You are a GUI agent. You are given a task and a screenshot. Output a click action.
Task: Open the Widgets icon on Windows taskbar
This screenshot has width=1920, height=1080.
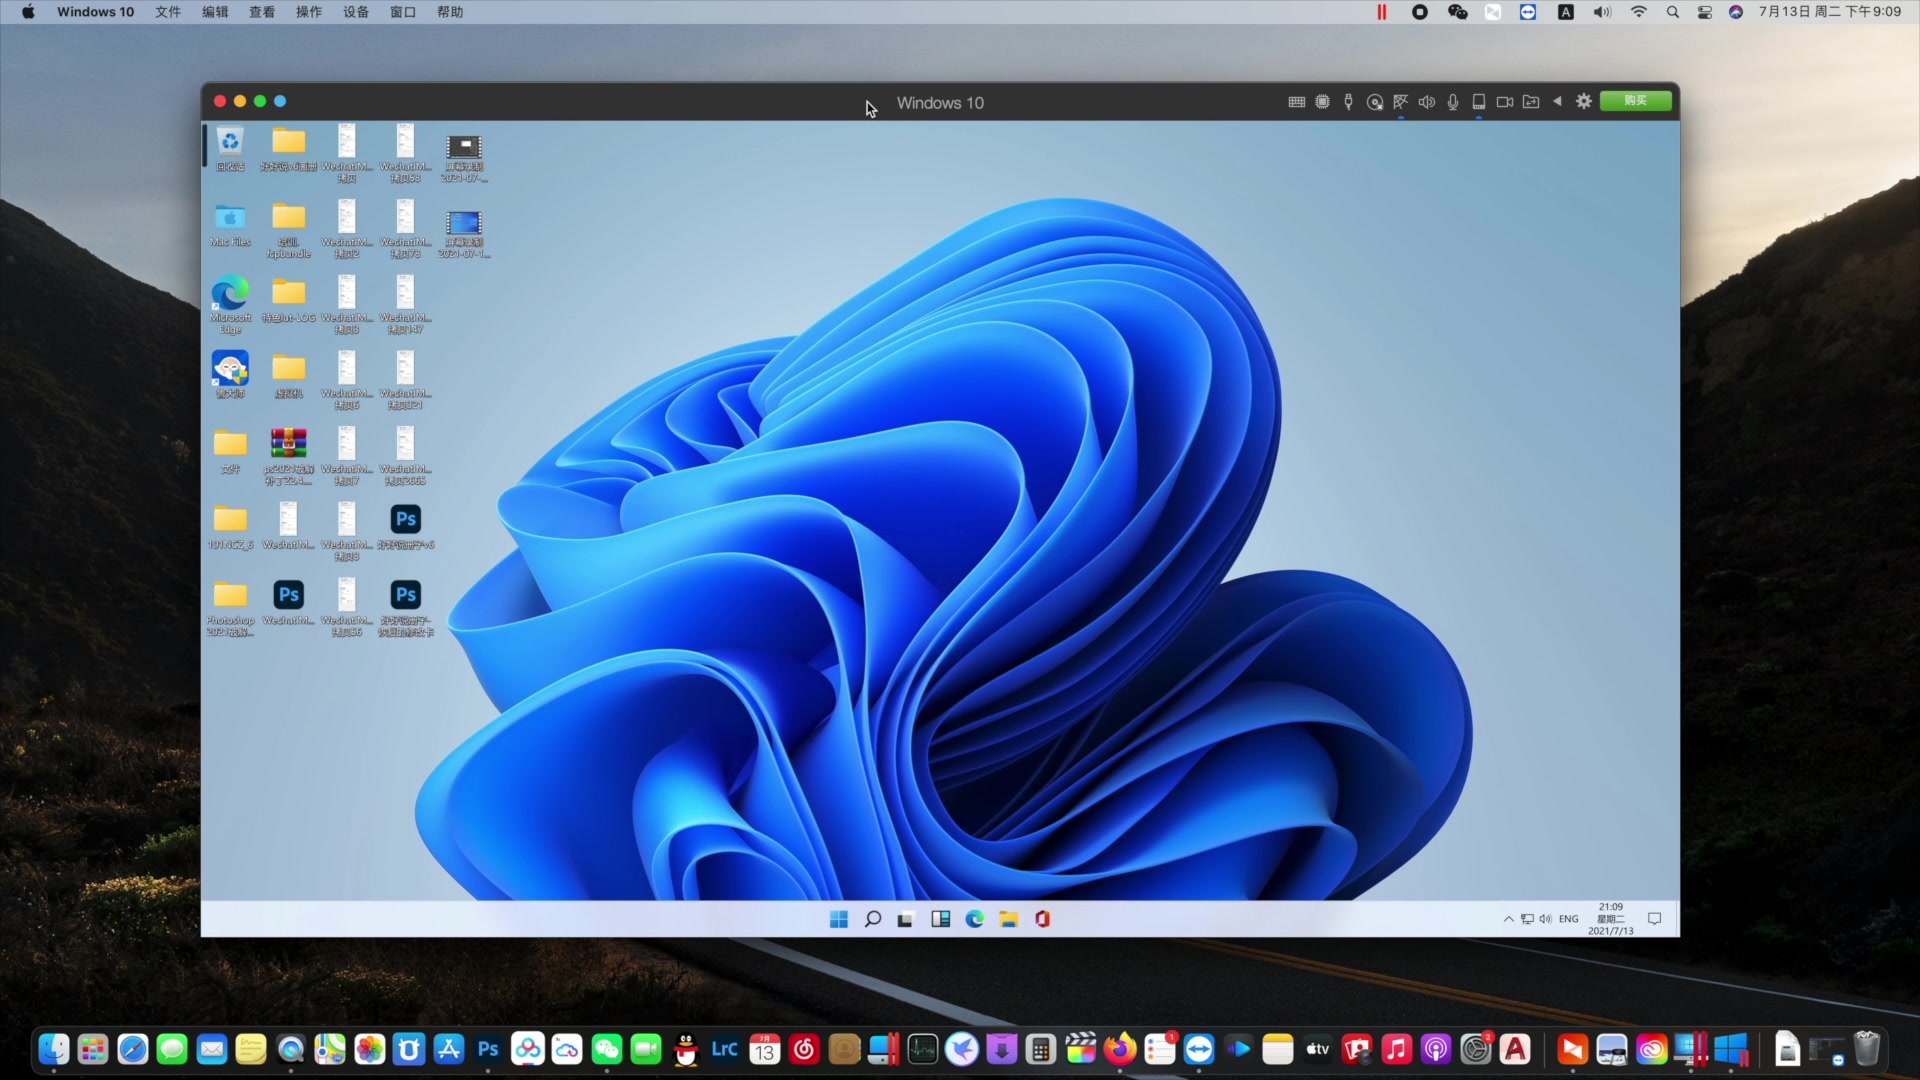point(941,919)
